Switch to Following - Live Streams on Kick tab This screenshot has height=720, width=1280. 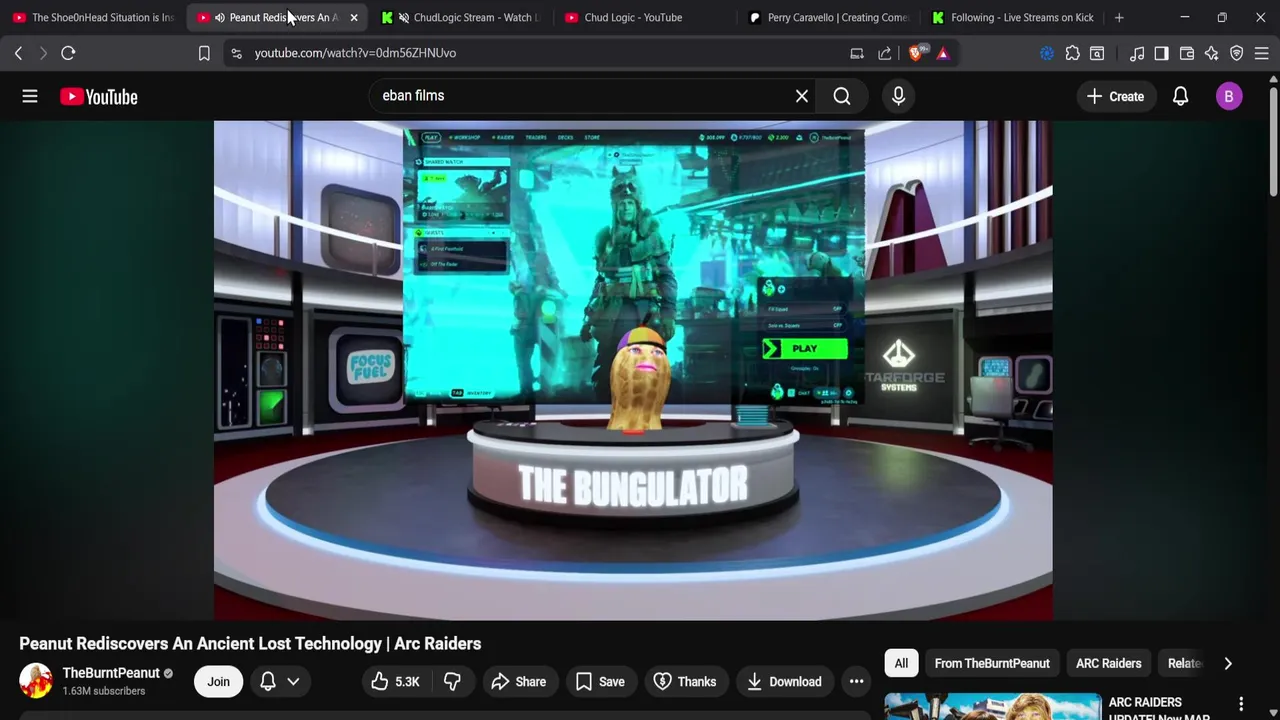tap(1012, 17)
